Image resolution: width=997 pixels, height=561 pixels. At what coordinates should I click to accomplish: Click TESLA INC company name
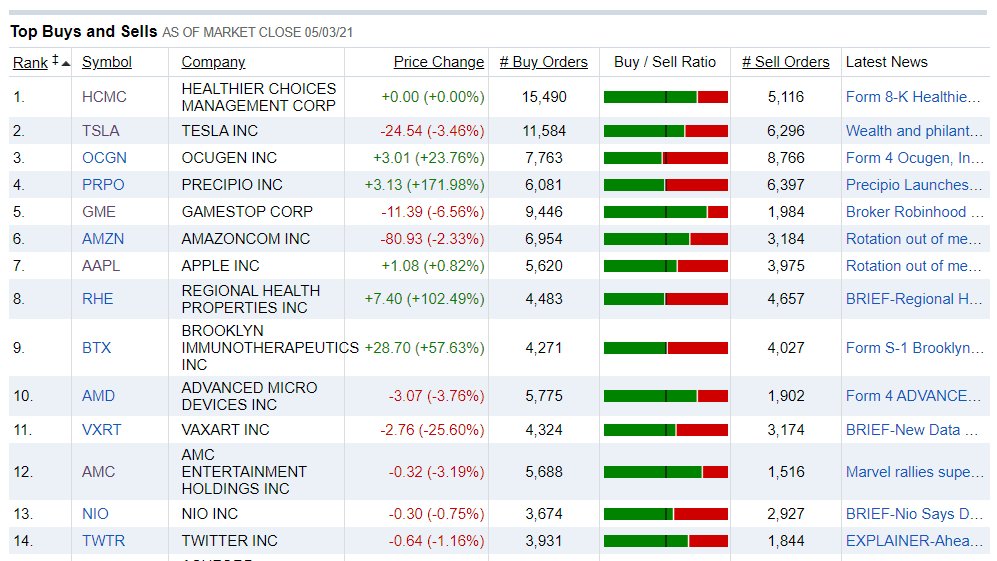click(220, 131)
